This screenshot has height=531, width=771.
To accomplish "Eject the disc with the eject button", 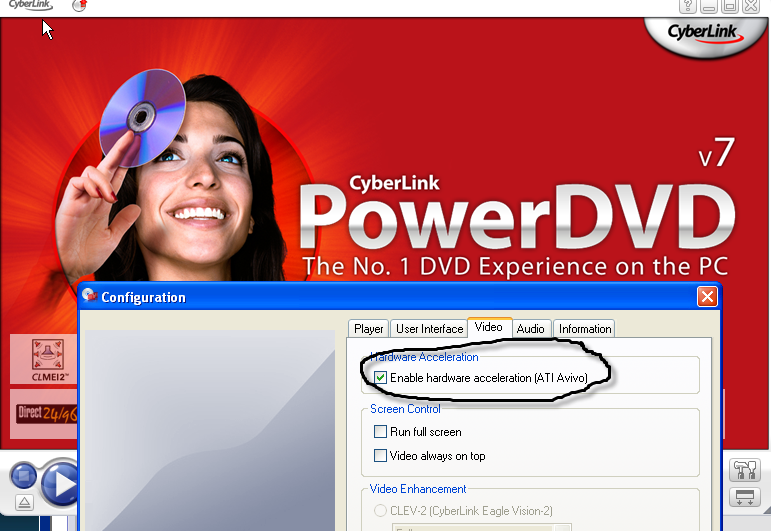I will tap(24, 502).
